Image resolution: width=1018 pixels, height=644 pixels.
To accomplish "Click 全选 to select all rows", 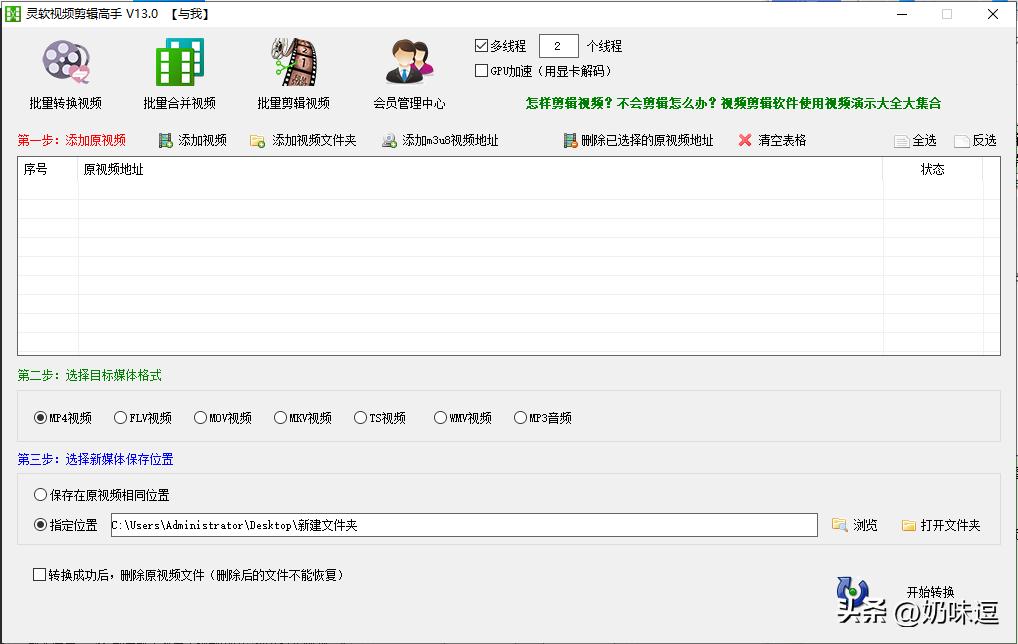I will 916,140.
